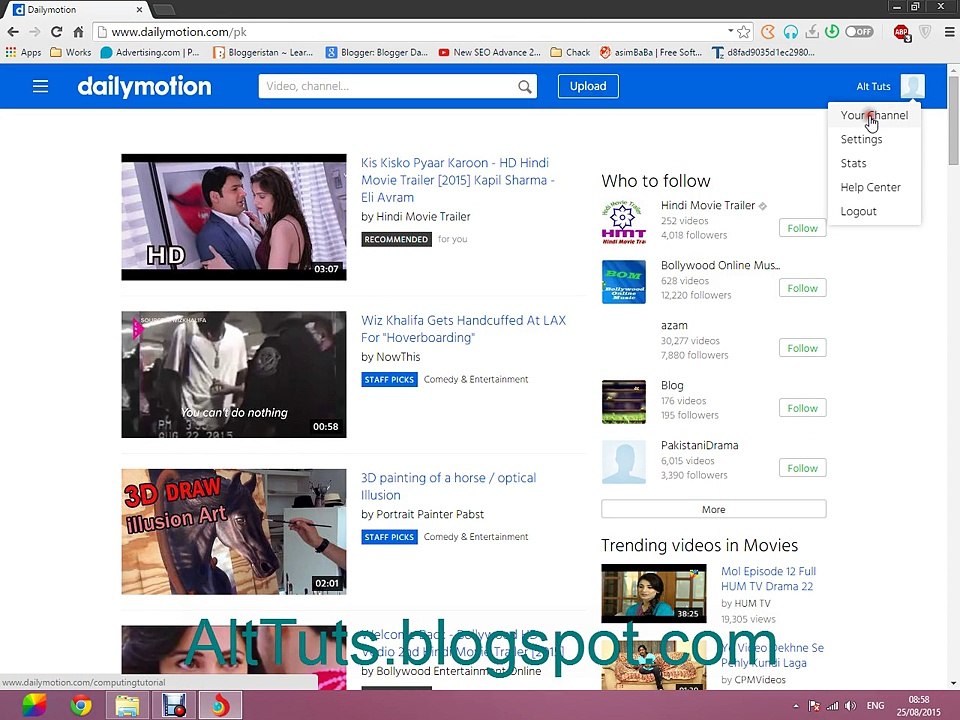
Task: Follow the PakistaniDrama channel
Action: (802, 468)
